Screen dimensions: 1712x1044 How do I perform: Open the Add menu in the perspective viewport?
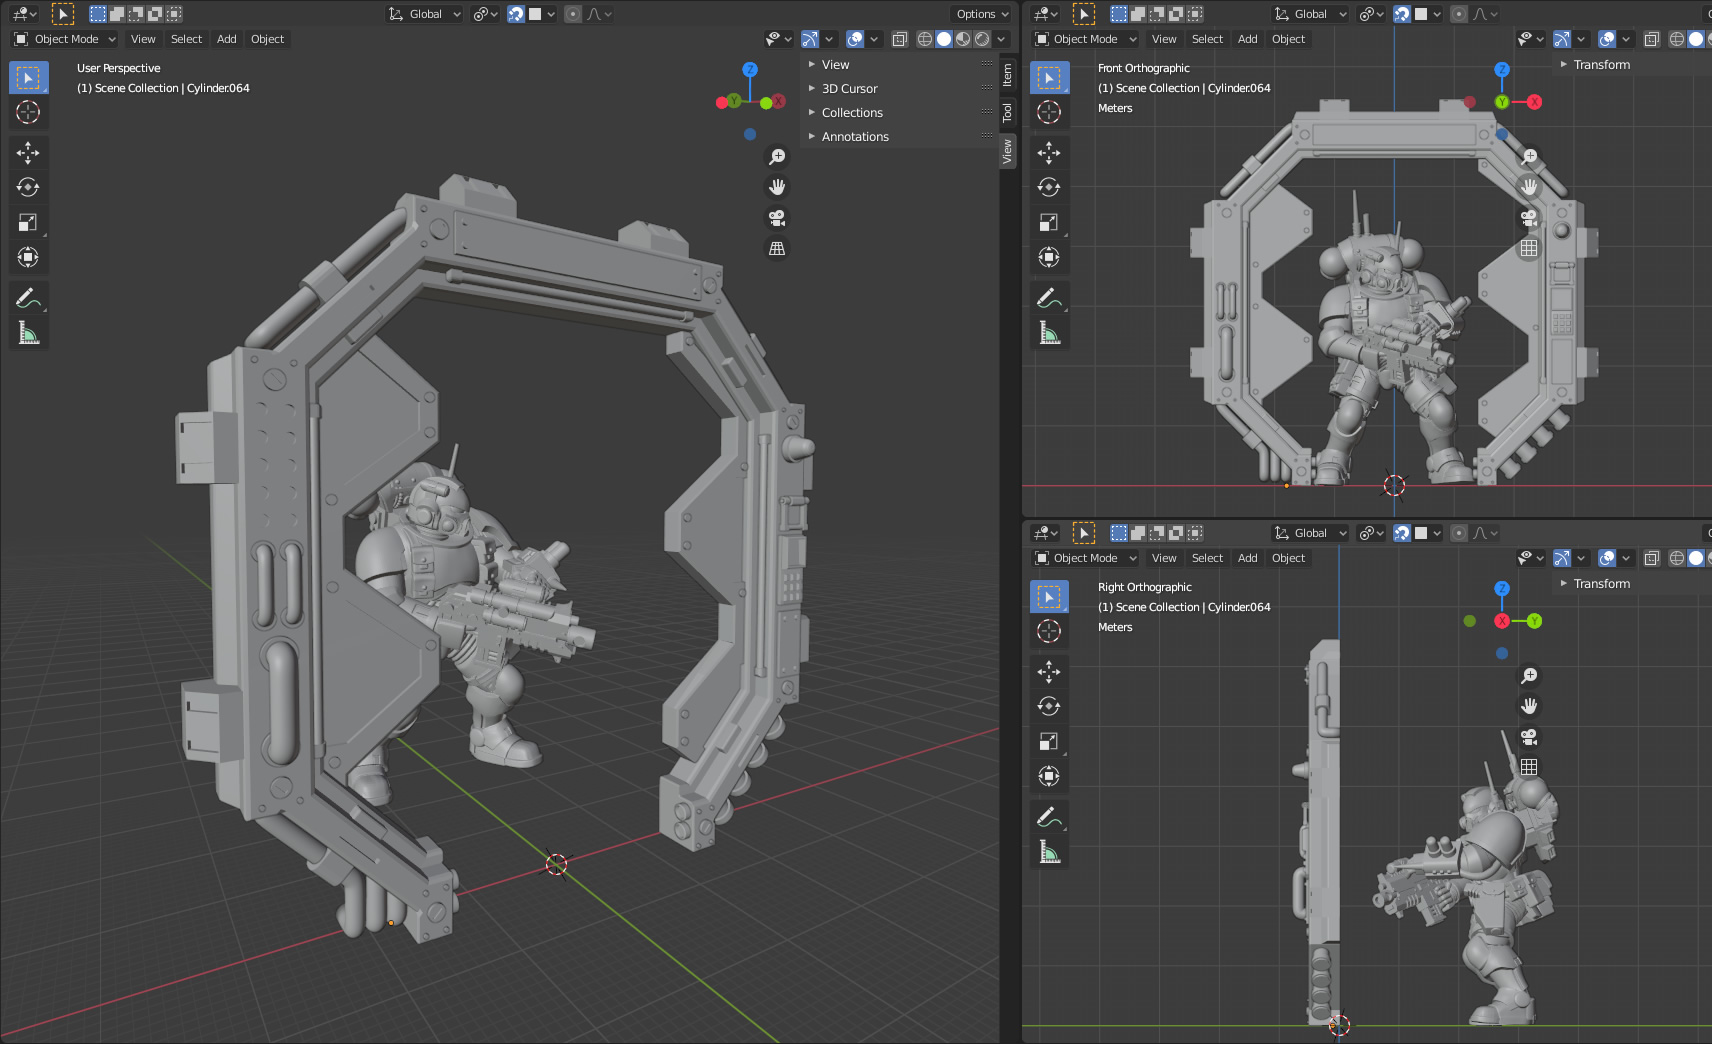coord(227,39)
